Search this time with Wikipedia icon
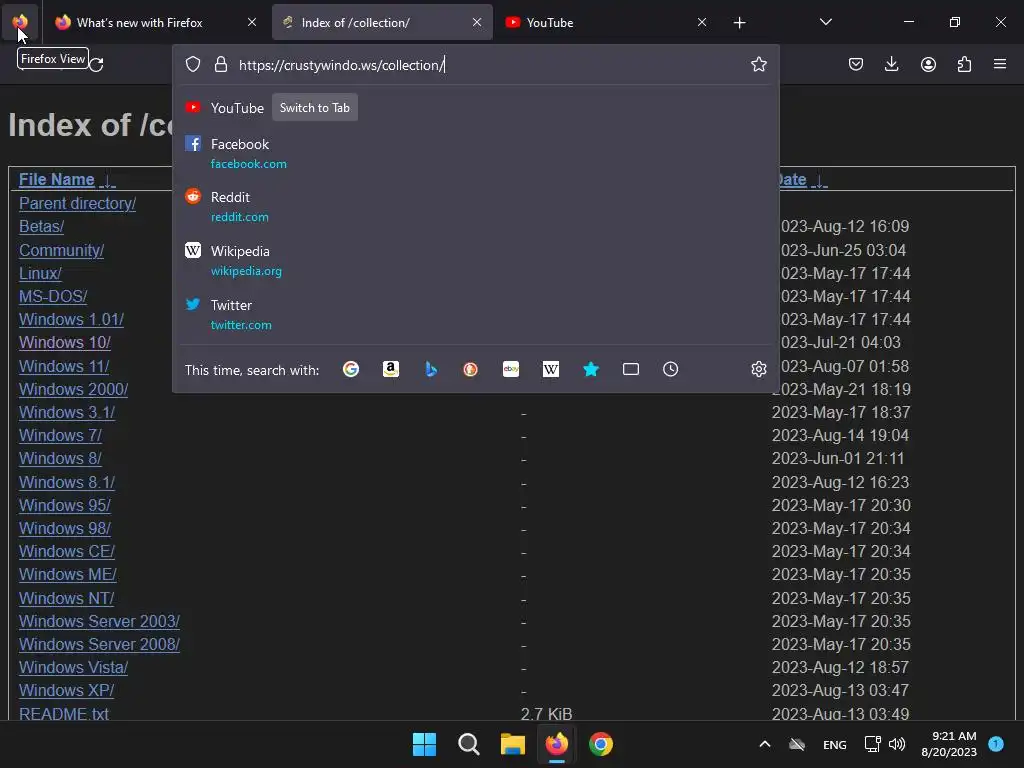This screenshot has height=768, width=1024. point(551,369)
